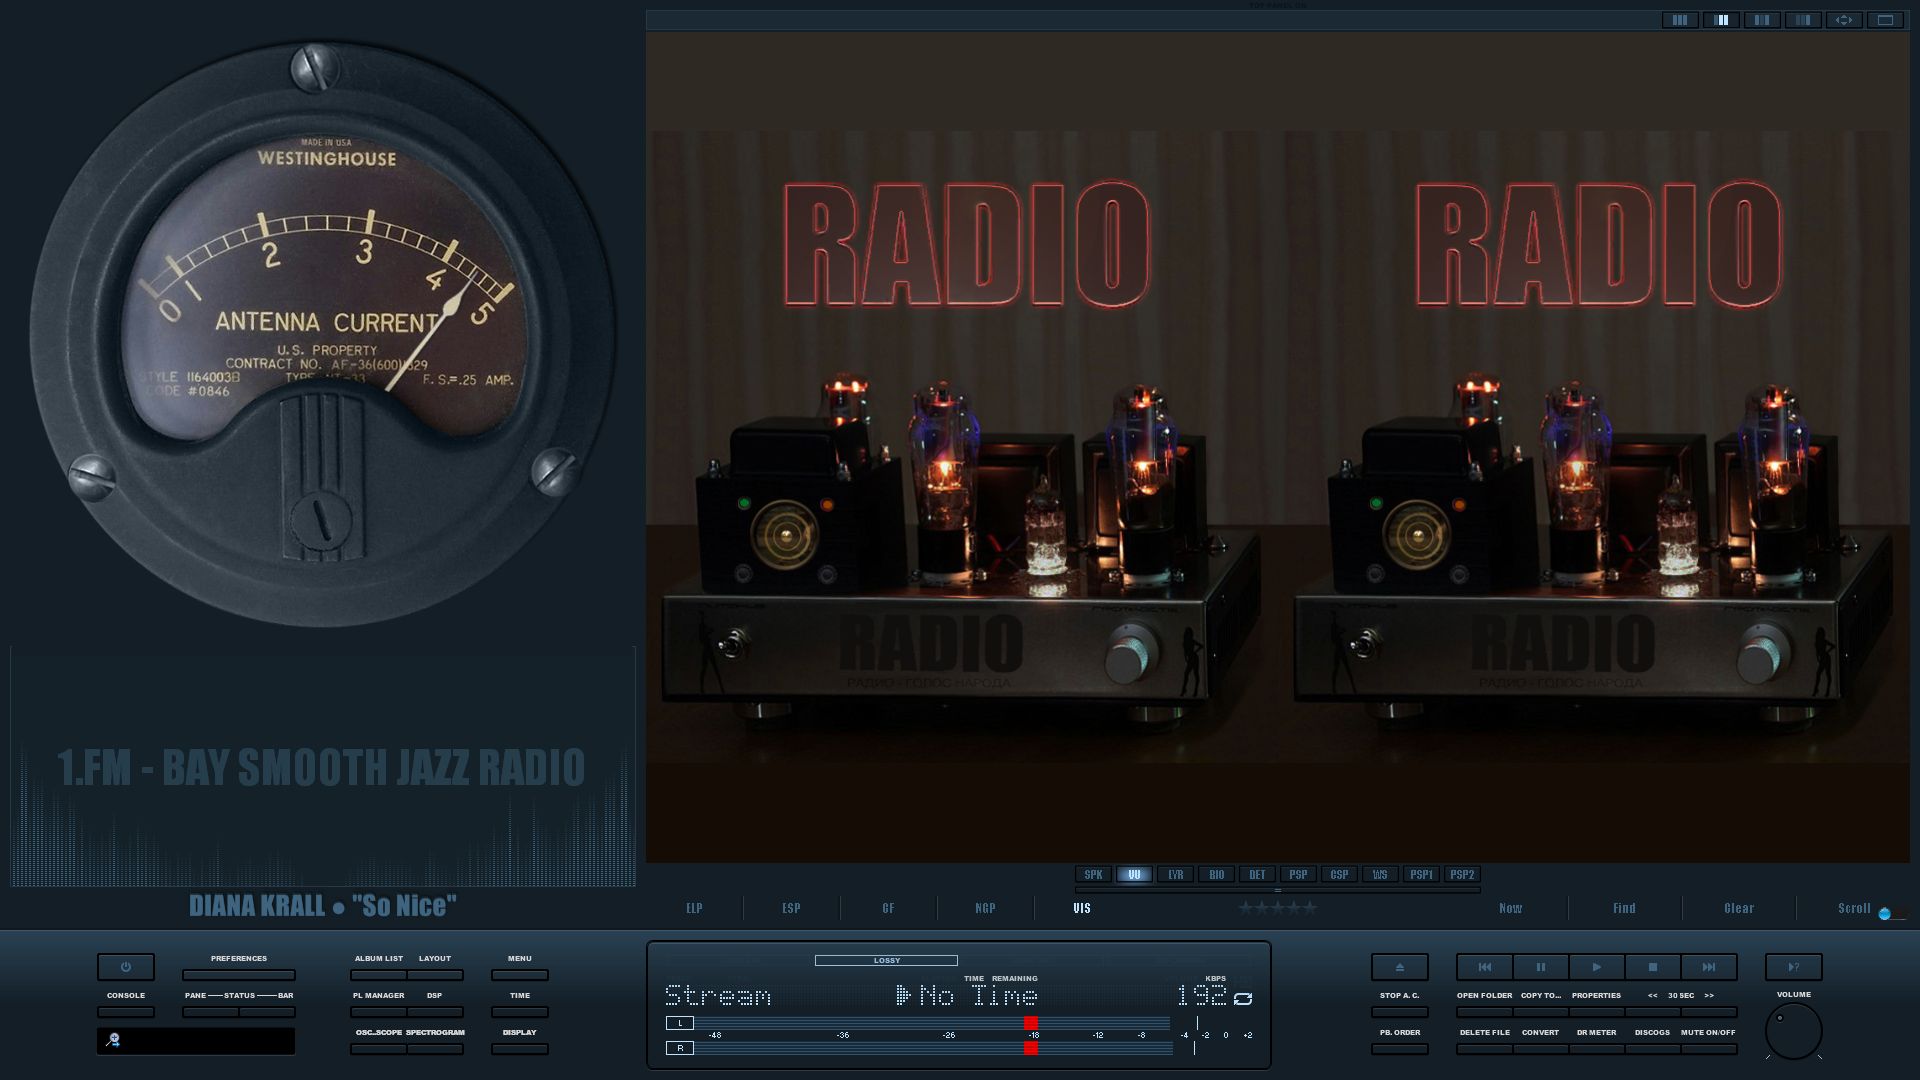The width and height of the screenshot is (1920, 1080).
Task: Open the PB. Order selector
Action: [1400, 1048]
